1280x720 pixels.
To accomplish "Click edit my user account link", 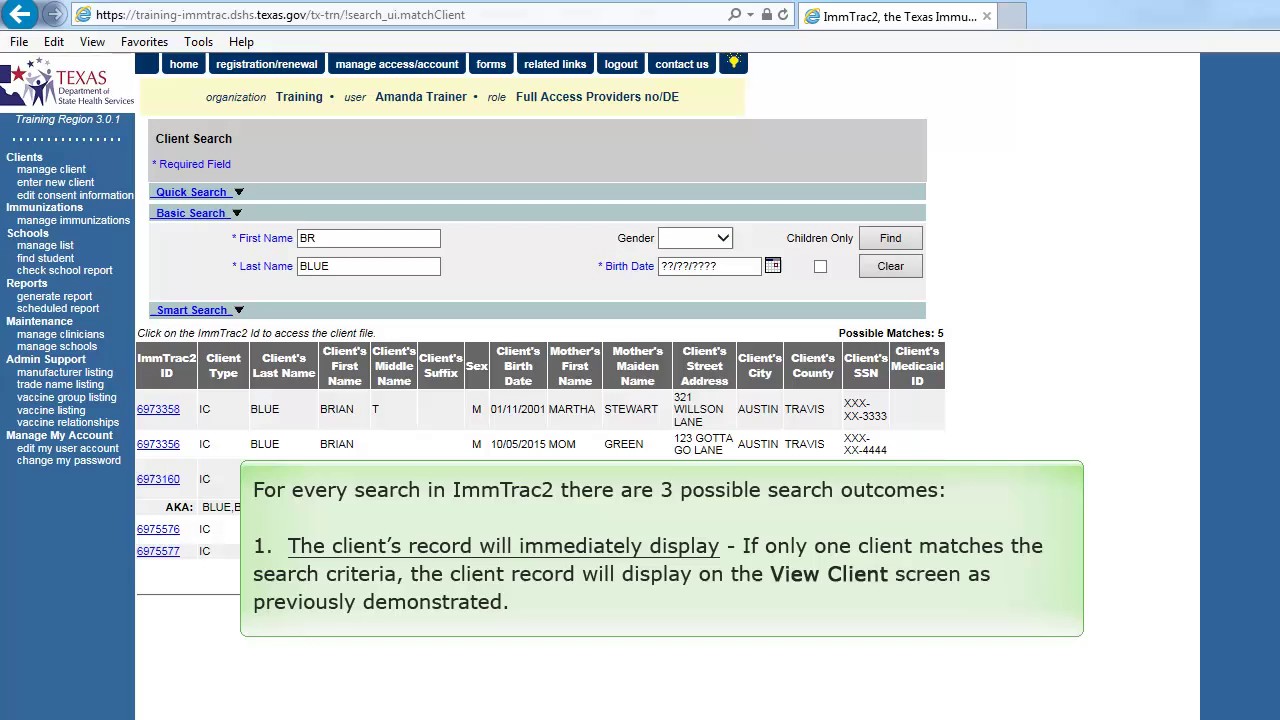I will (68, 448).
